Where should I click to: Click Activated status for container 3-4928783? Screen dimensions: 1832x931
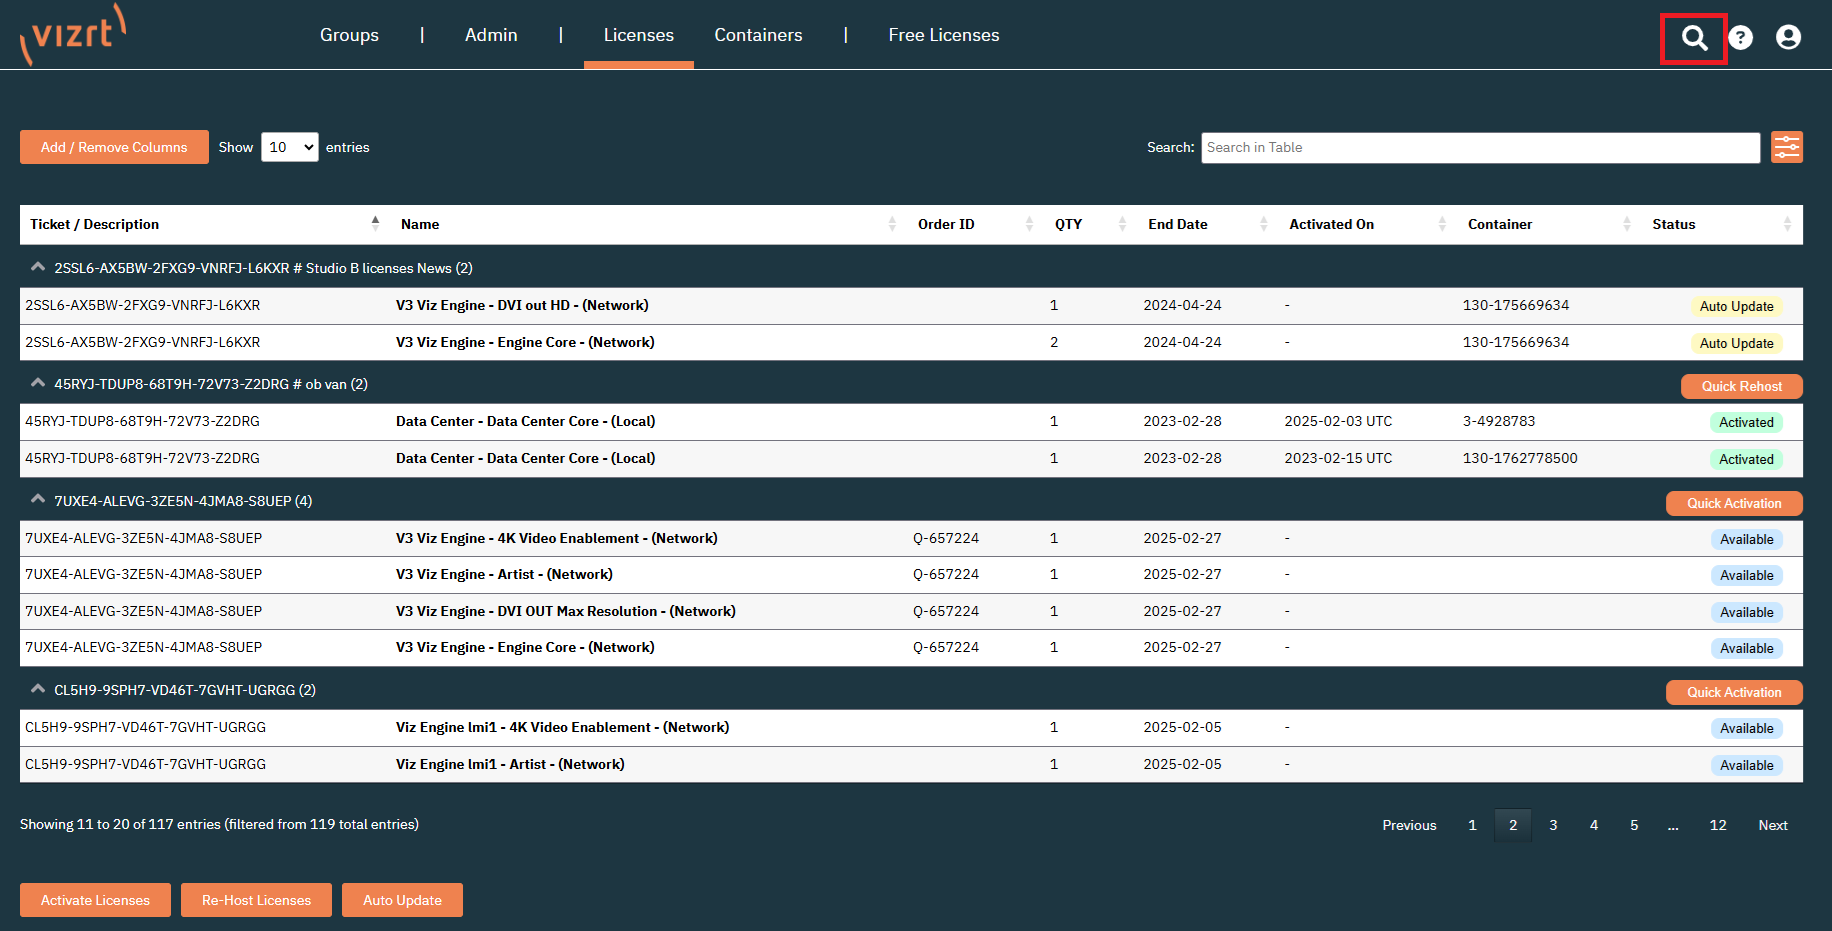[1746, 422]
